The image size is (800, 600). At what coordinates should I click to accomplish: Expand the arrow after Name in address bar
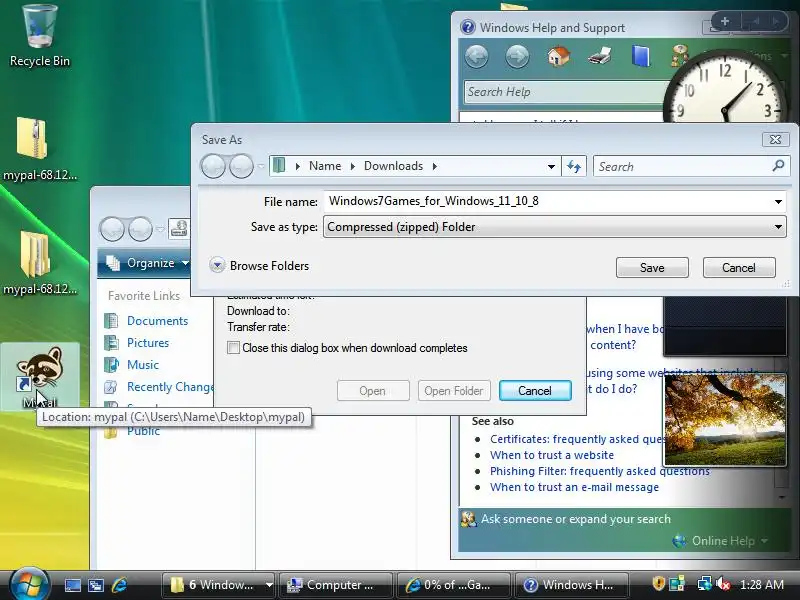(x=352, y=166)
